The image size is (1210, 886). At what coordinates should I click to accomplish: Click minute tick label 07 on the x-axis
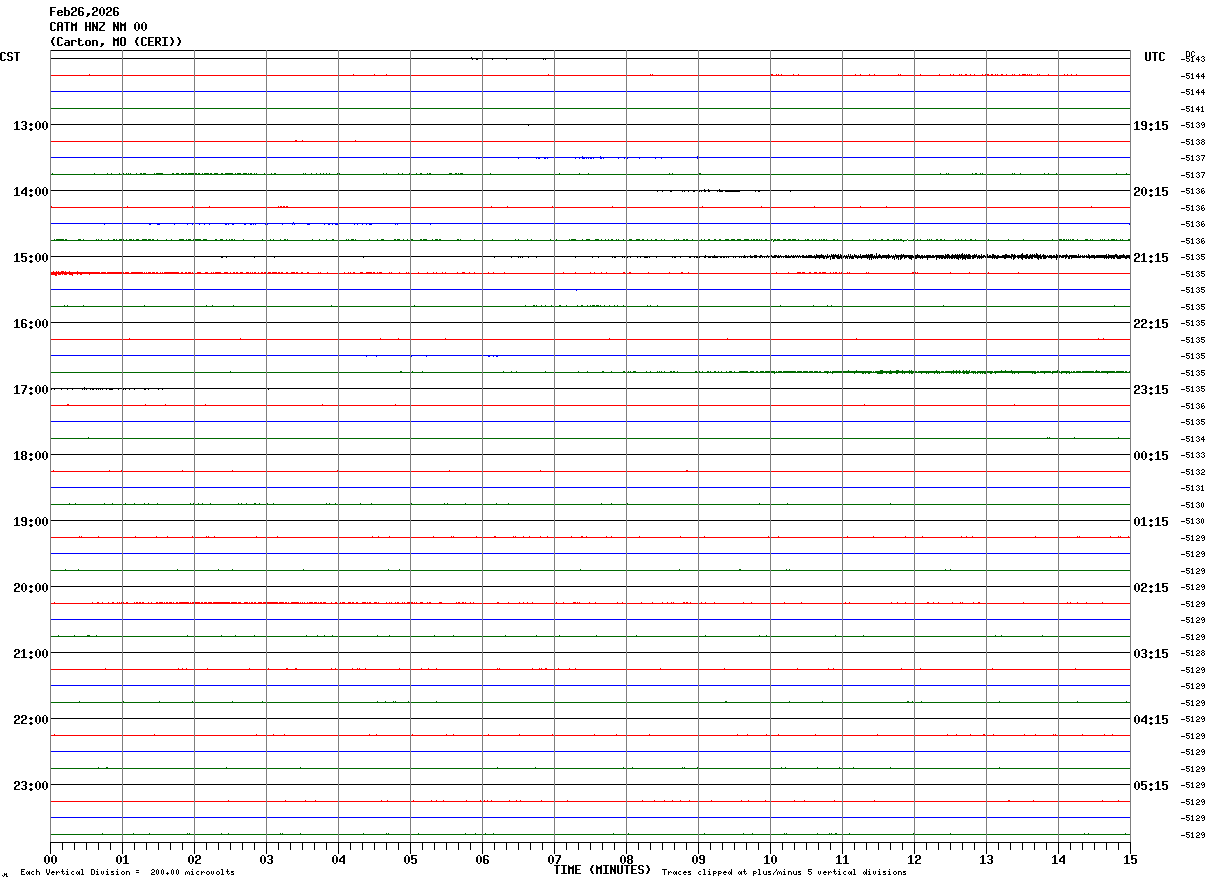click(554, 859)
